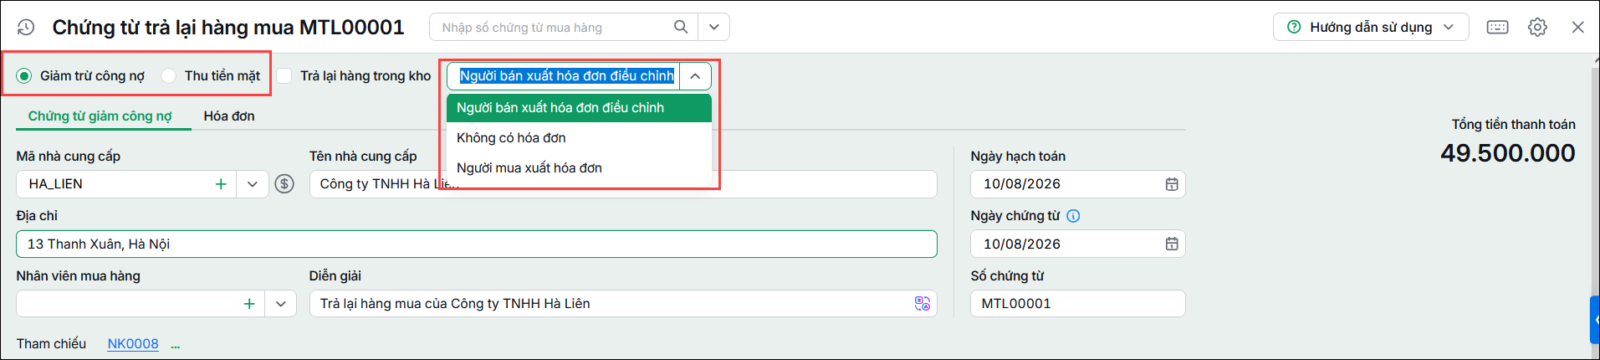Open calendar for Ngày chứng từ

coord(1171,244)
